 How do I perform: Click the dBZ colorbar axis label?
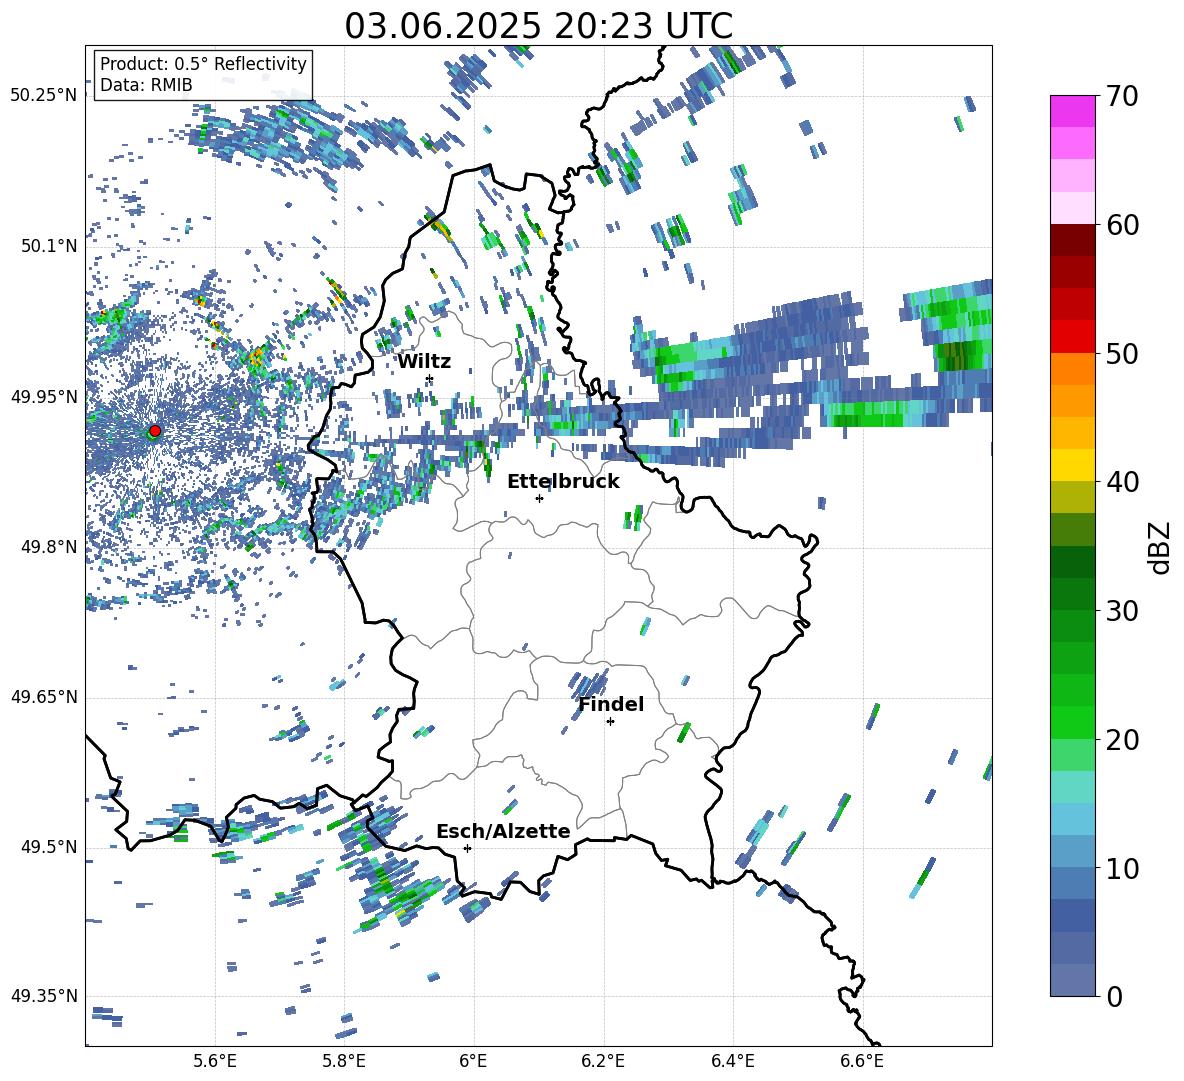[1158, 547]
